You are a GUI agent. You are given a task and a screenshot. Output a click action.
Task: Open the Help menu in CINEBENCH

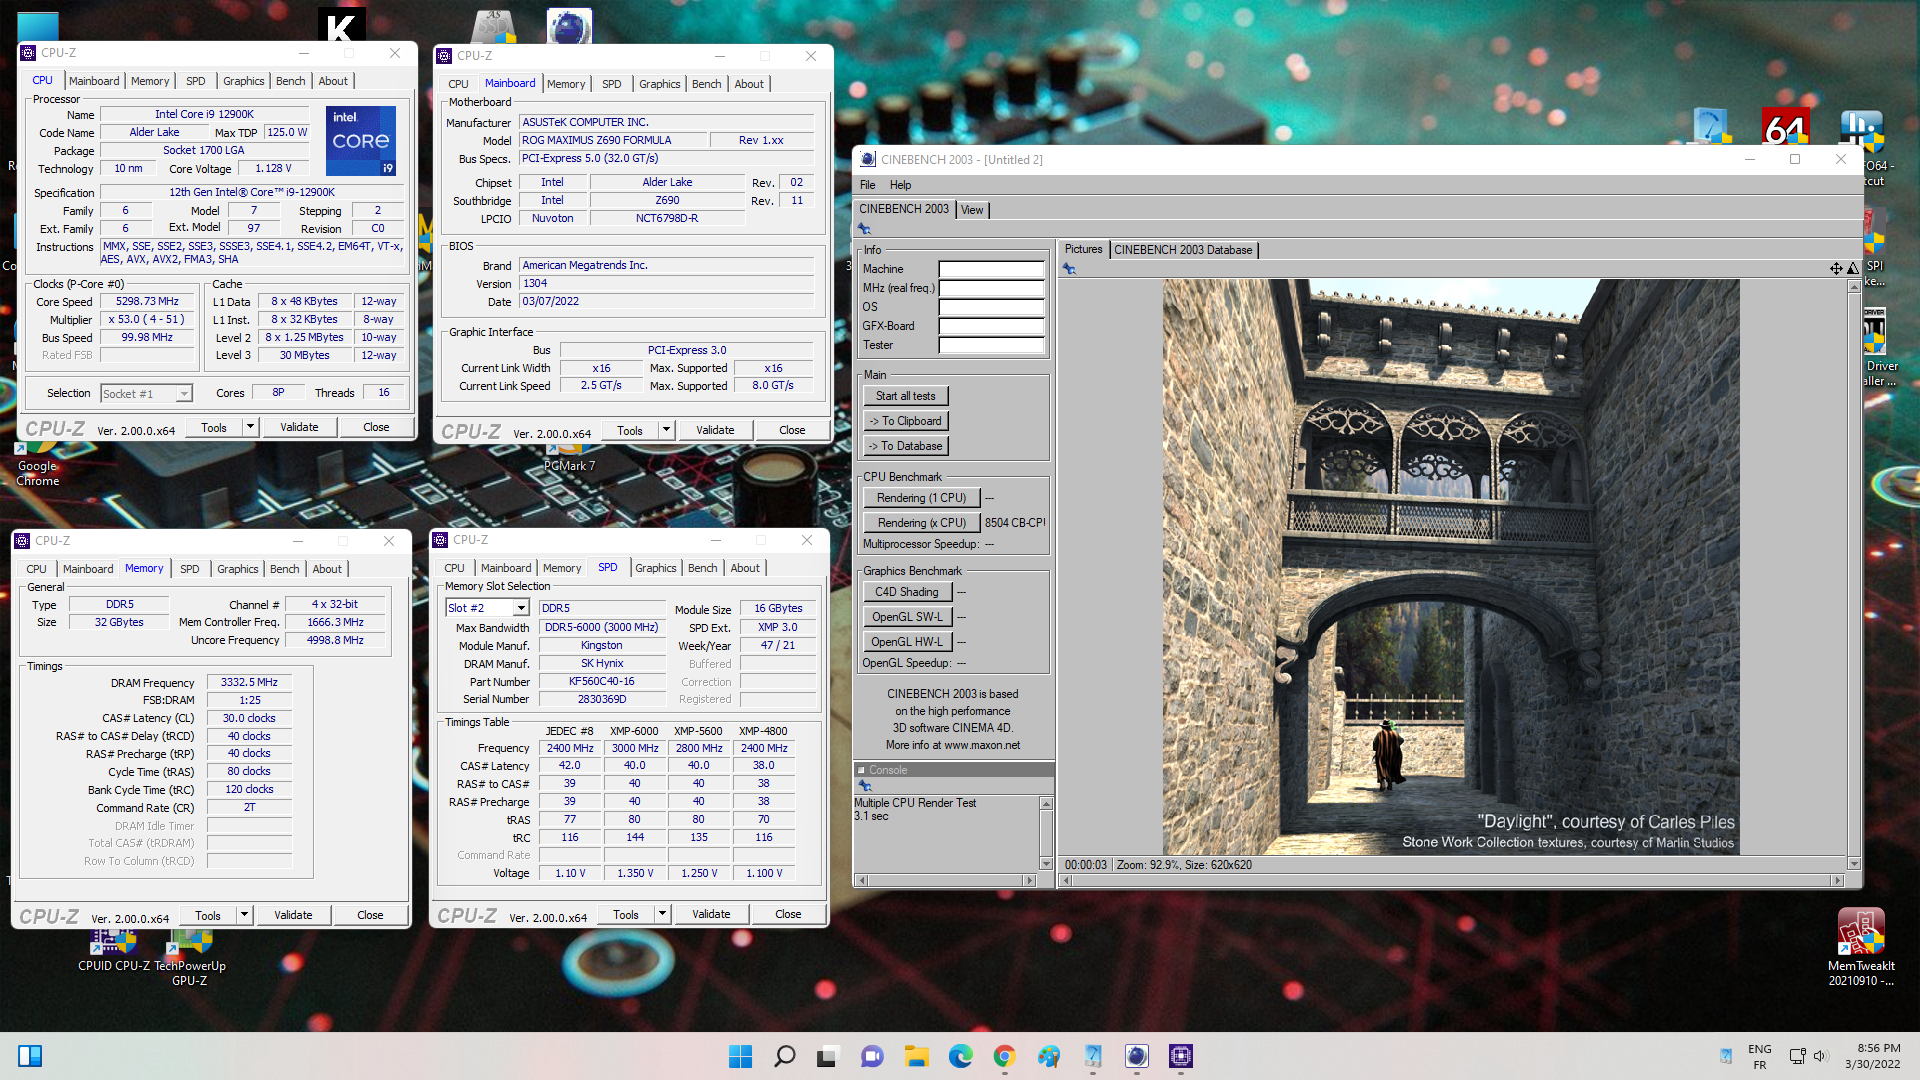[900, 185]
